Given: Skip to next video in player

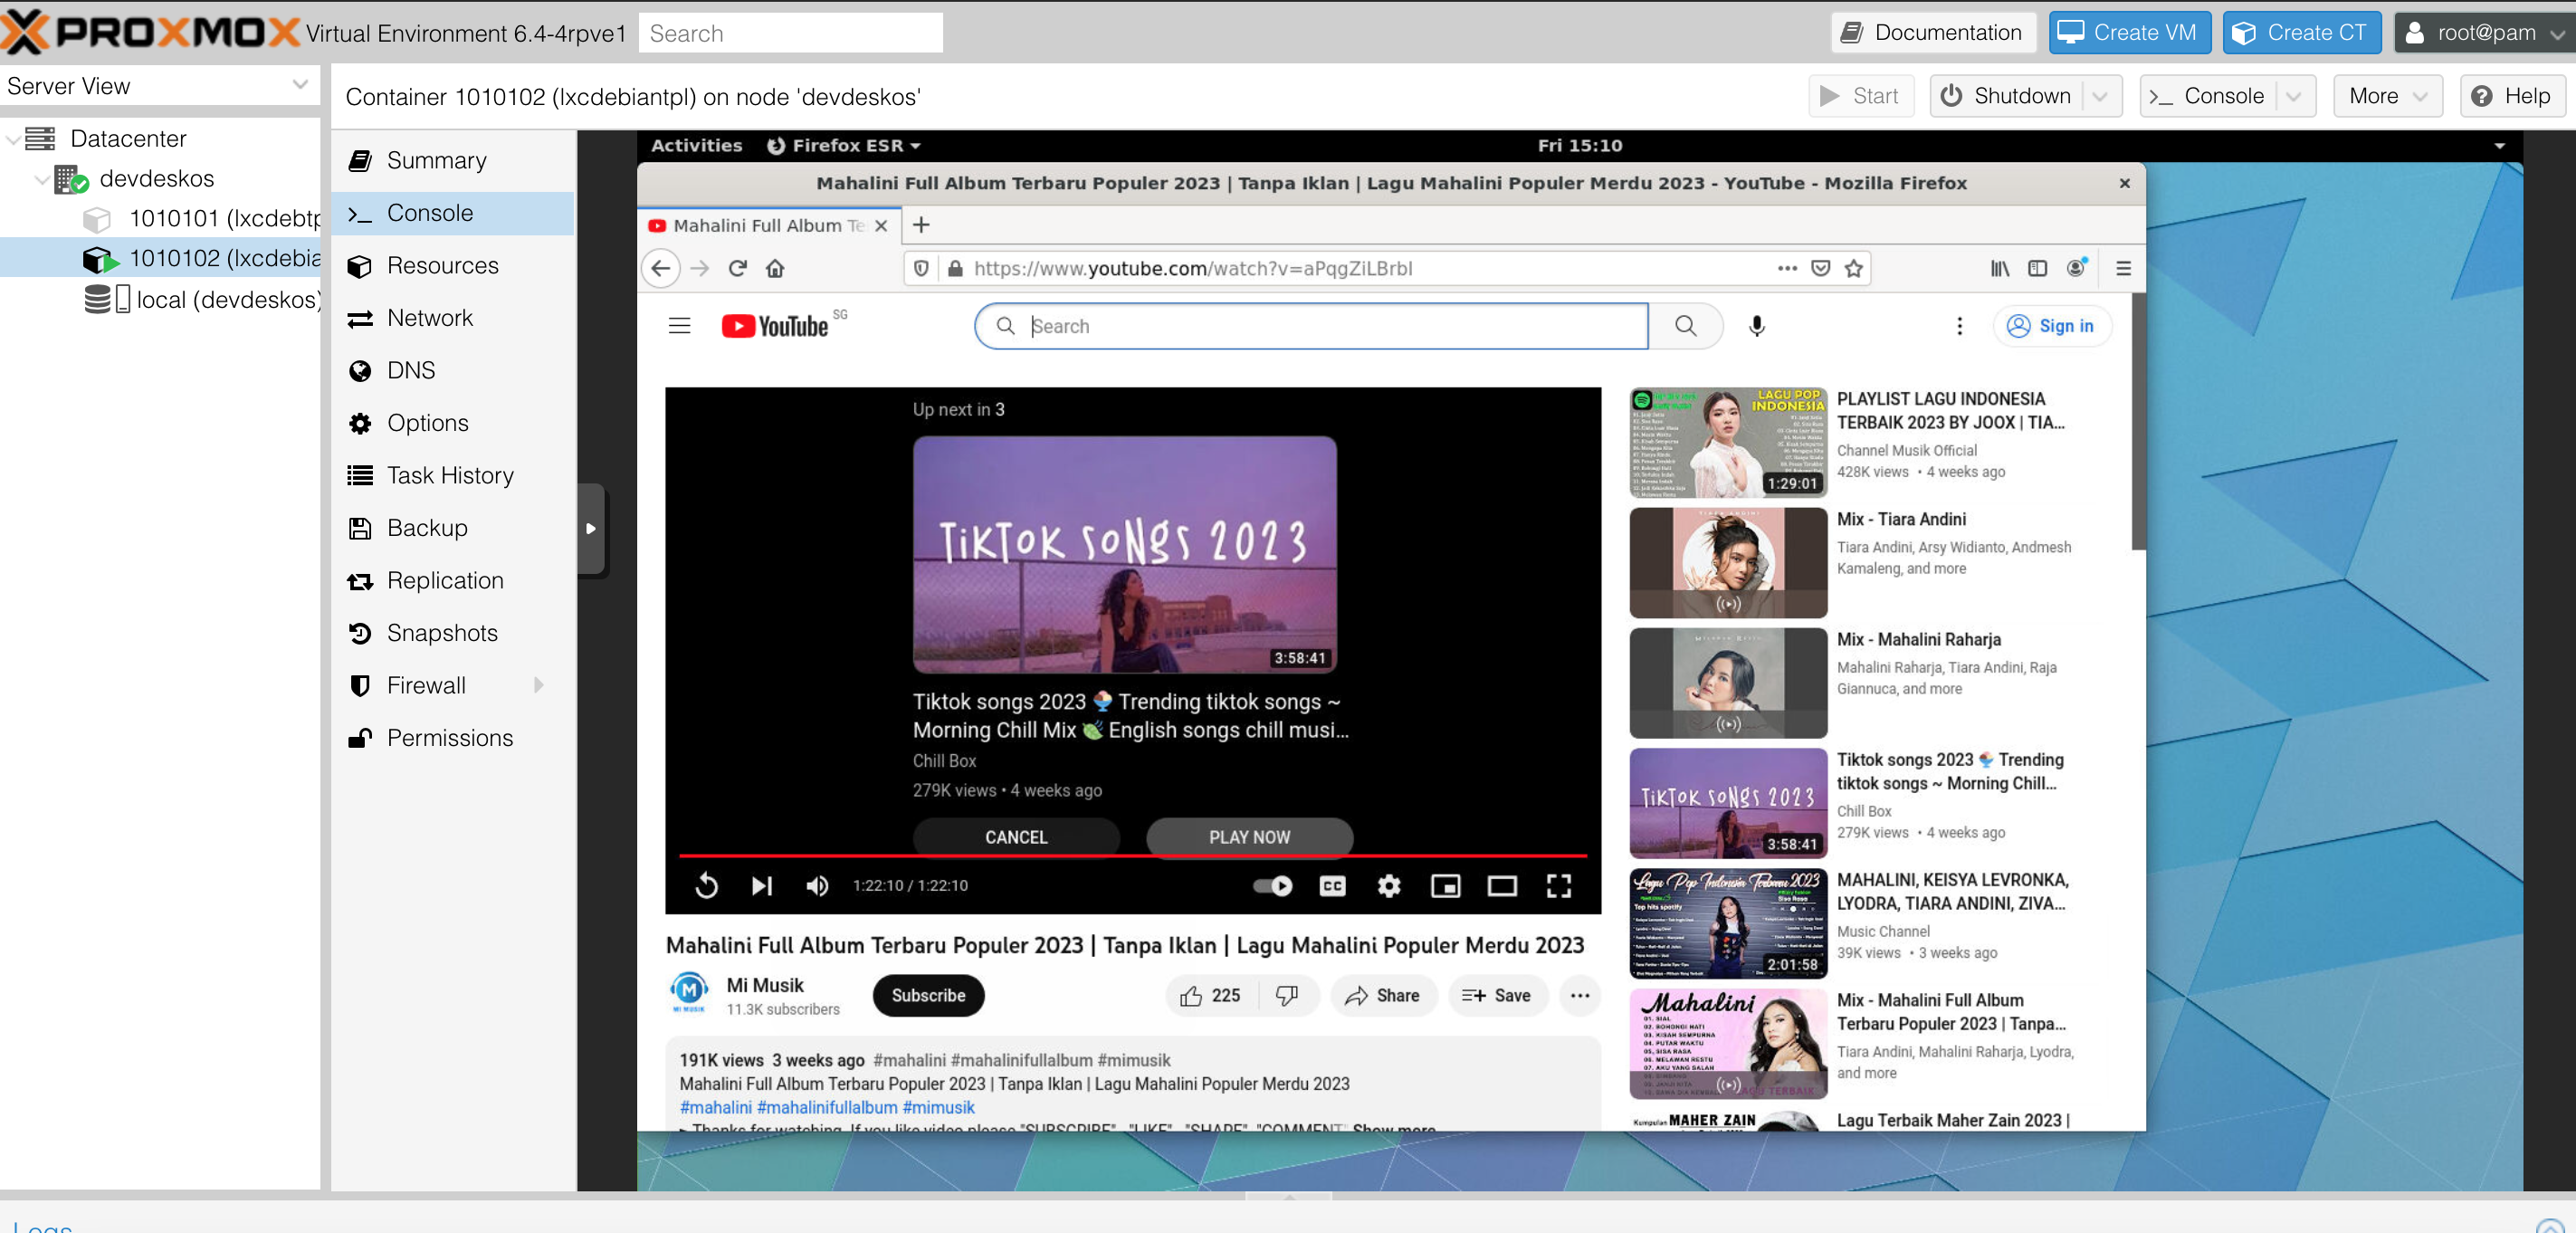Looking at the screenshot, I should [x=761, y=885].
